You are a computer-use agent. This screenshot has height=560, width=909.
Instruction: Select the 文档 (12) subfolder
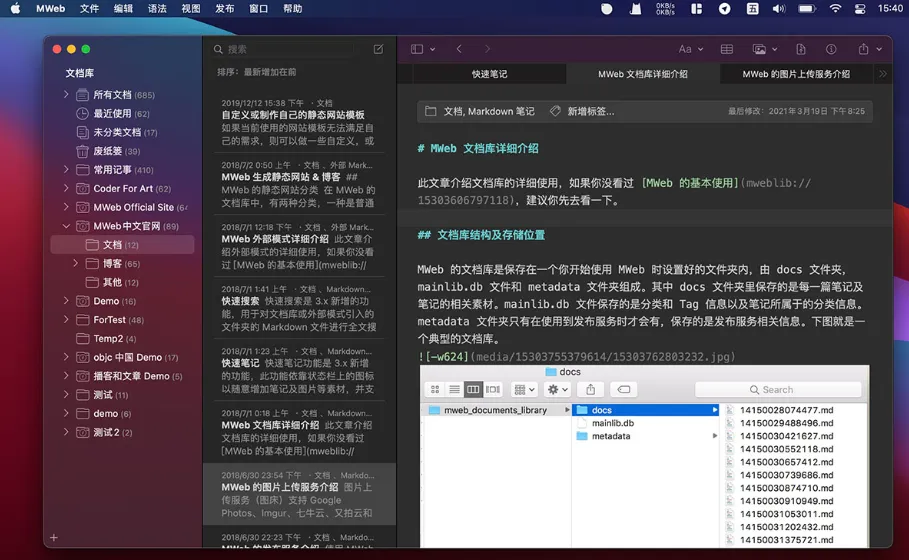(122, 245)
